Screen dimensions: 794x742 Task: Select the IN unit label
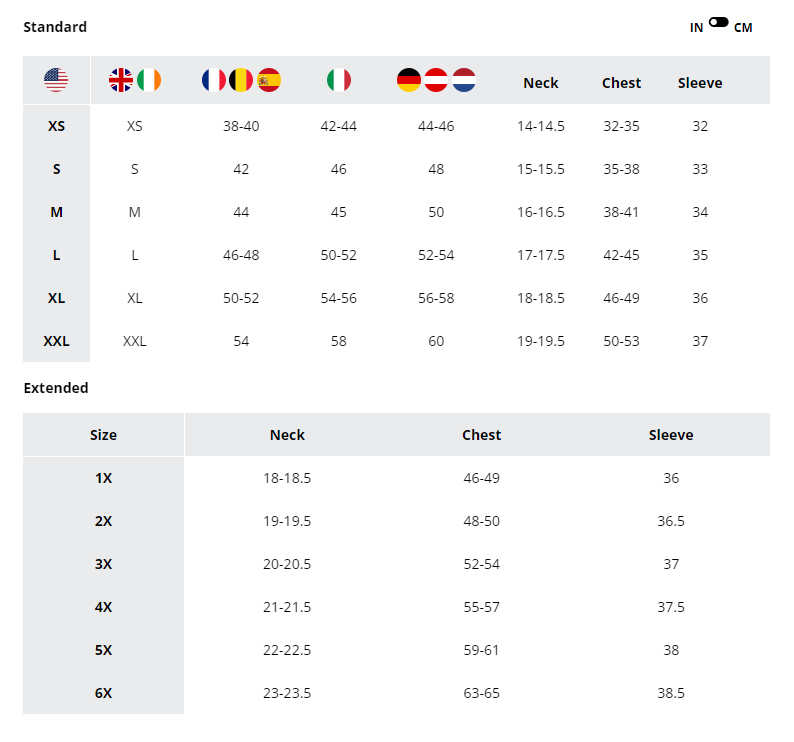696,28
